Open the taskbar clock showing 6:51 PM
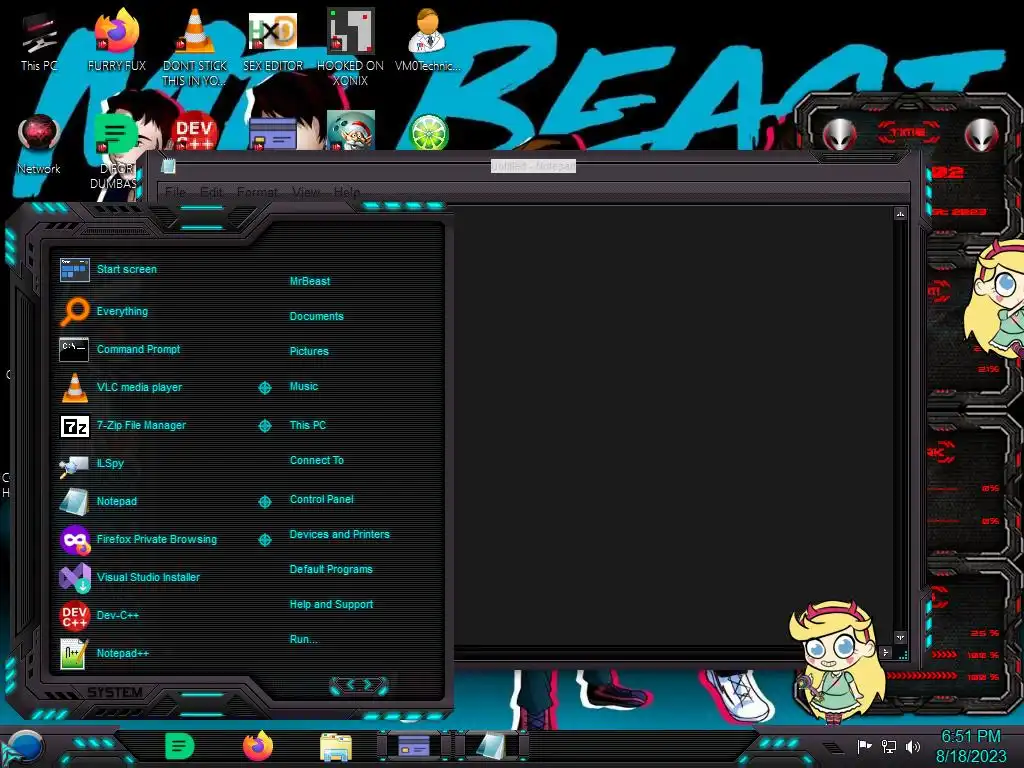1024x768 pixels. 970,746
